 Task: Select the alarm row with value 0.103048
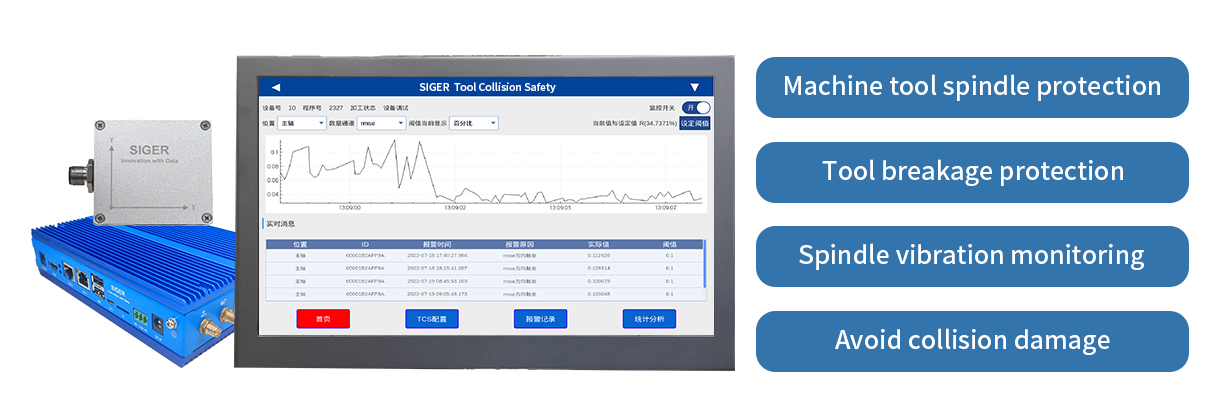485,294
